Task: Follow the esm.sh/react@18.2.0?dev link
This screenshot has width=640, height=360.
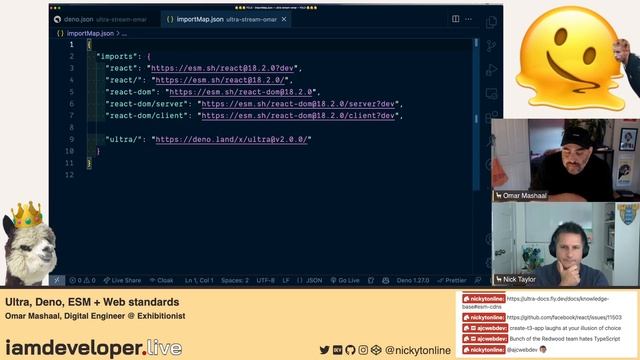Action: pyautogui.click(x=222, y=68)
